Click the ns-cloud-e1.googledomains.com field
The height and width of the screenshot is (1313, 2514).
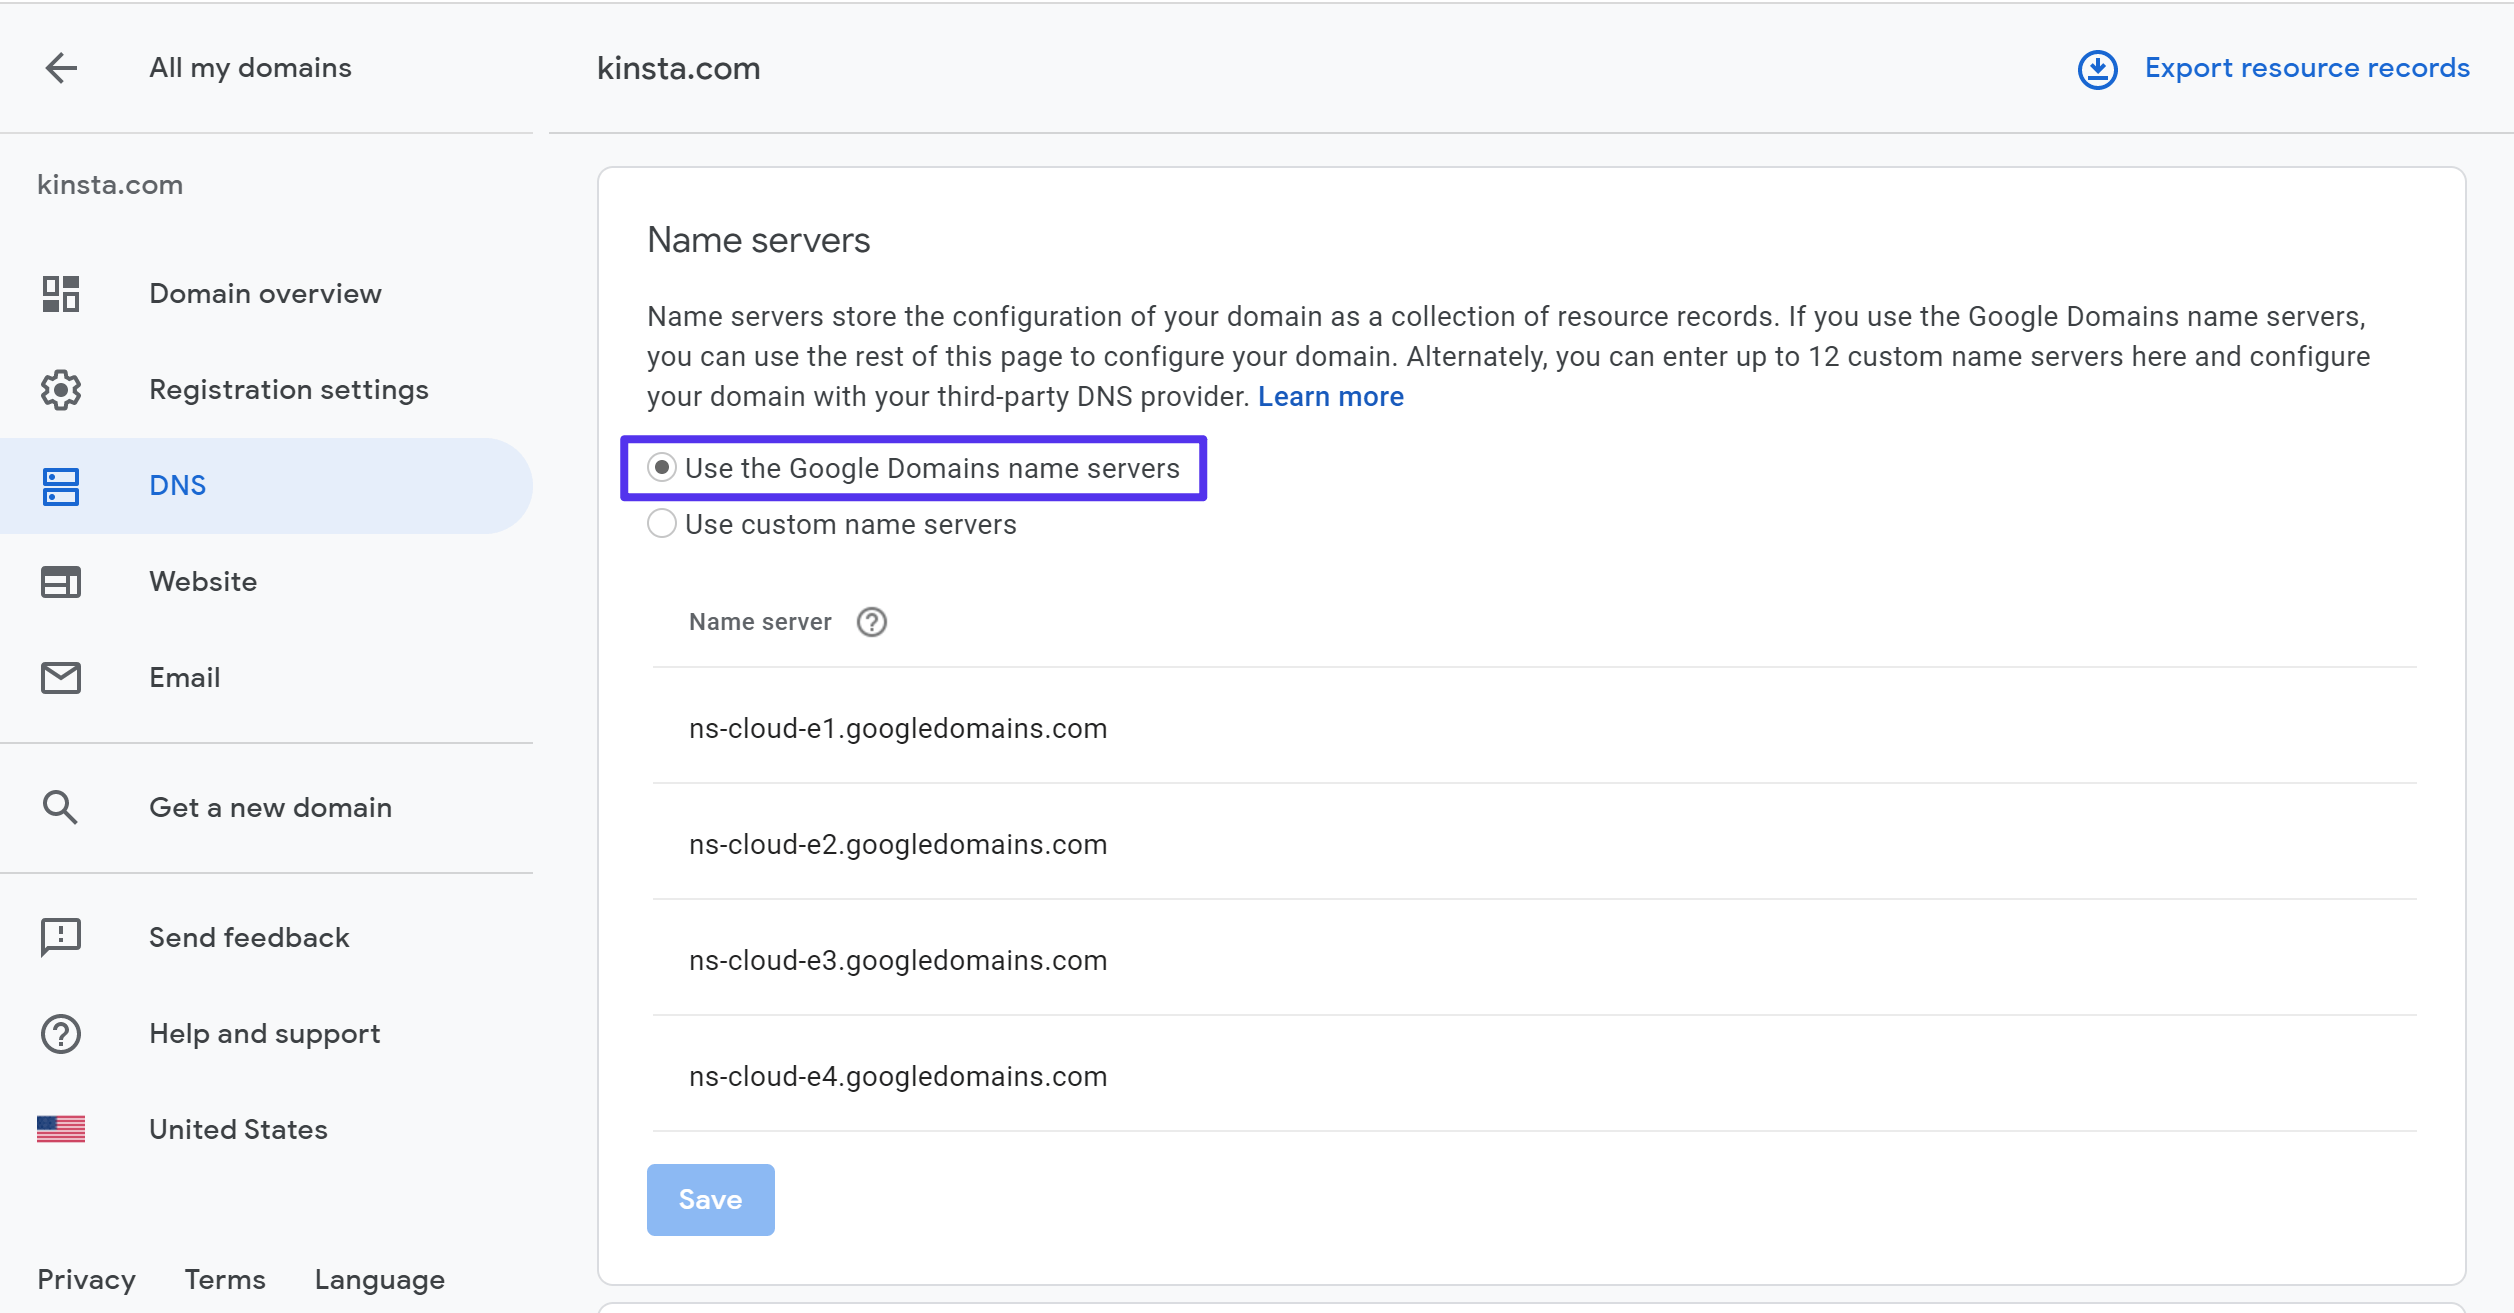[898, 728]
